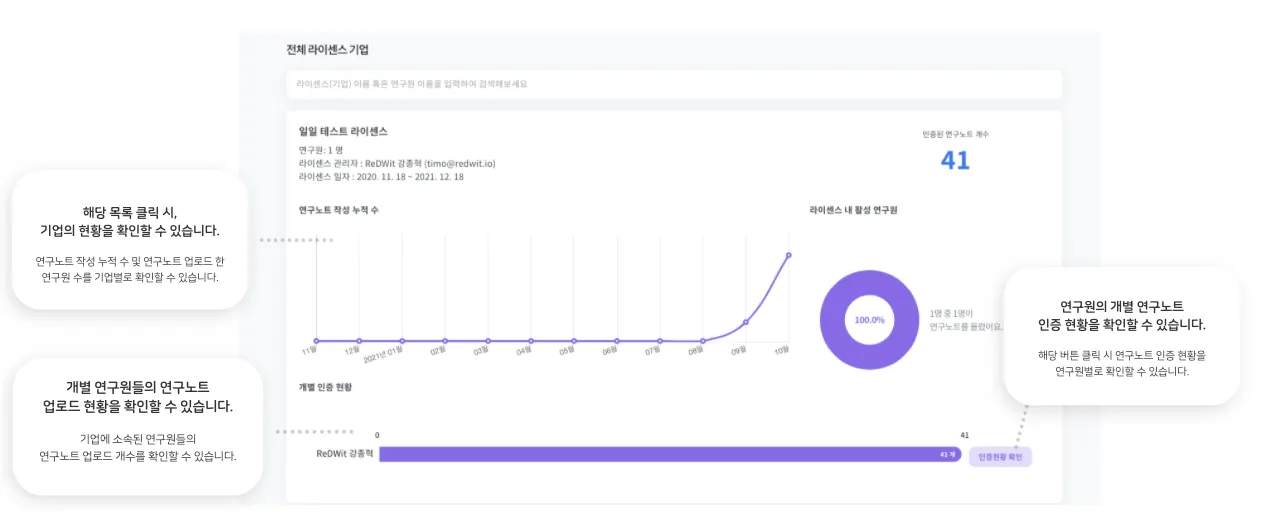Click the certified notebook count 41

click(955, 160)
